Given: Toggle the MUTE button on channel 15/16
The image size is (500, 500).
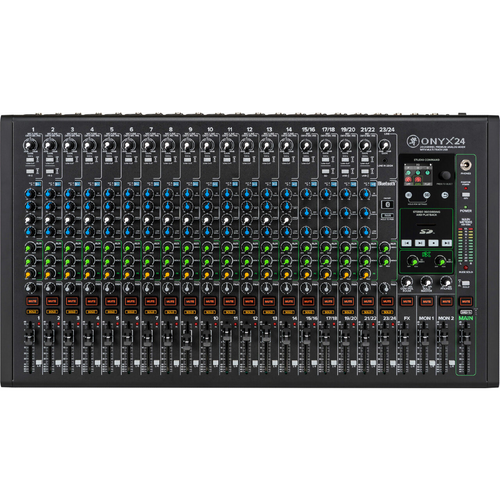Looking at the screenshot, I should (x=308, y=301).
